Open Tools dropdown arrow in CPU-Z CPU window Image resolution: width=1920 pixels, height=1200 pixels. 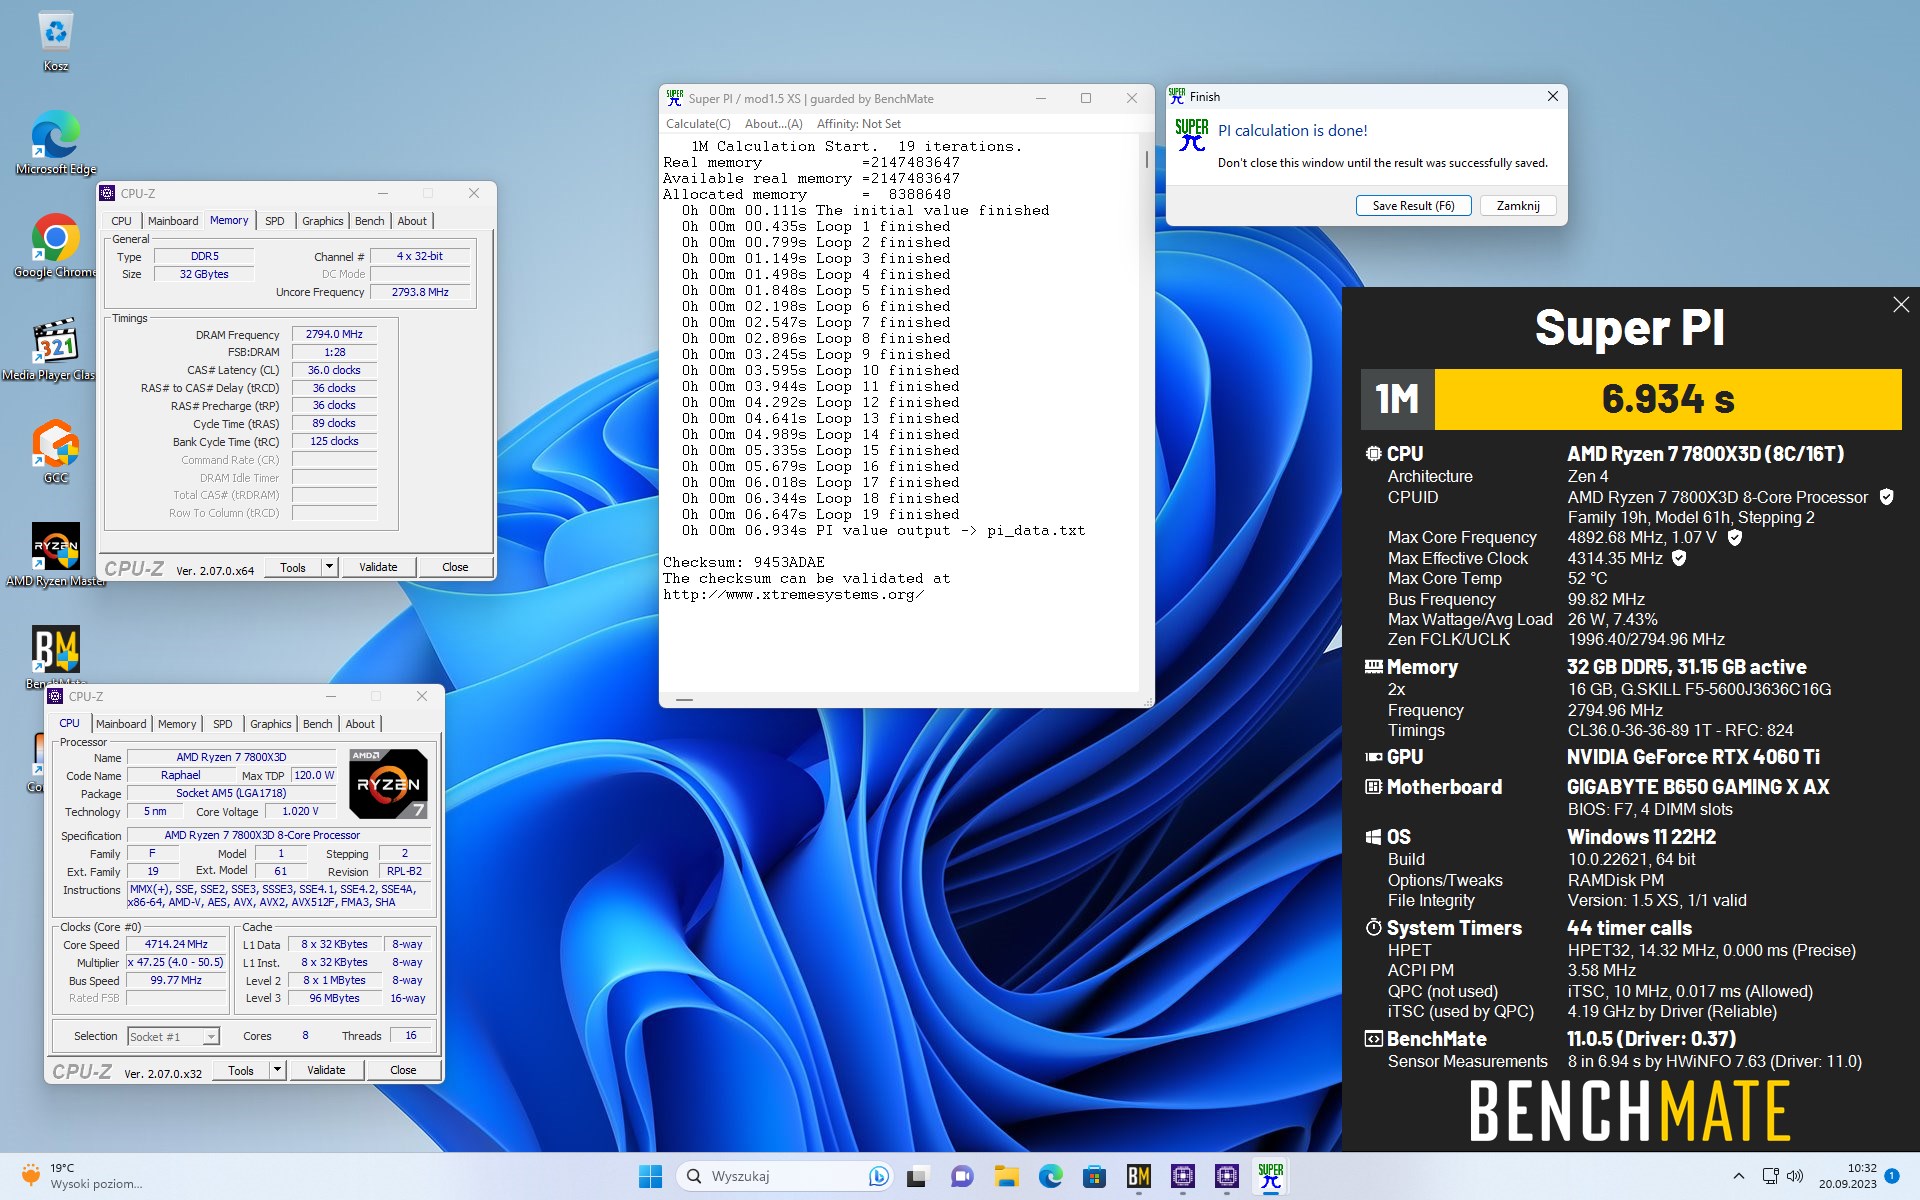coord(277,1070)
